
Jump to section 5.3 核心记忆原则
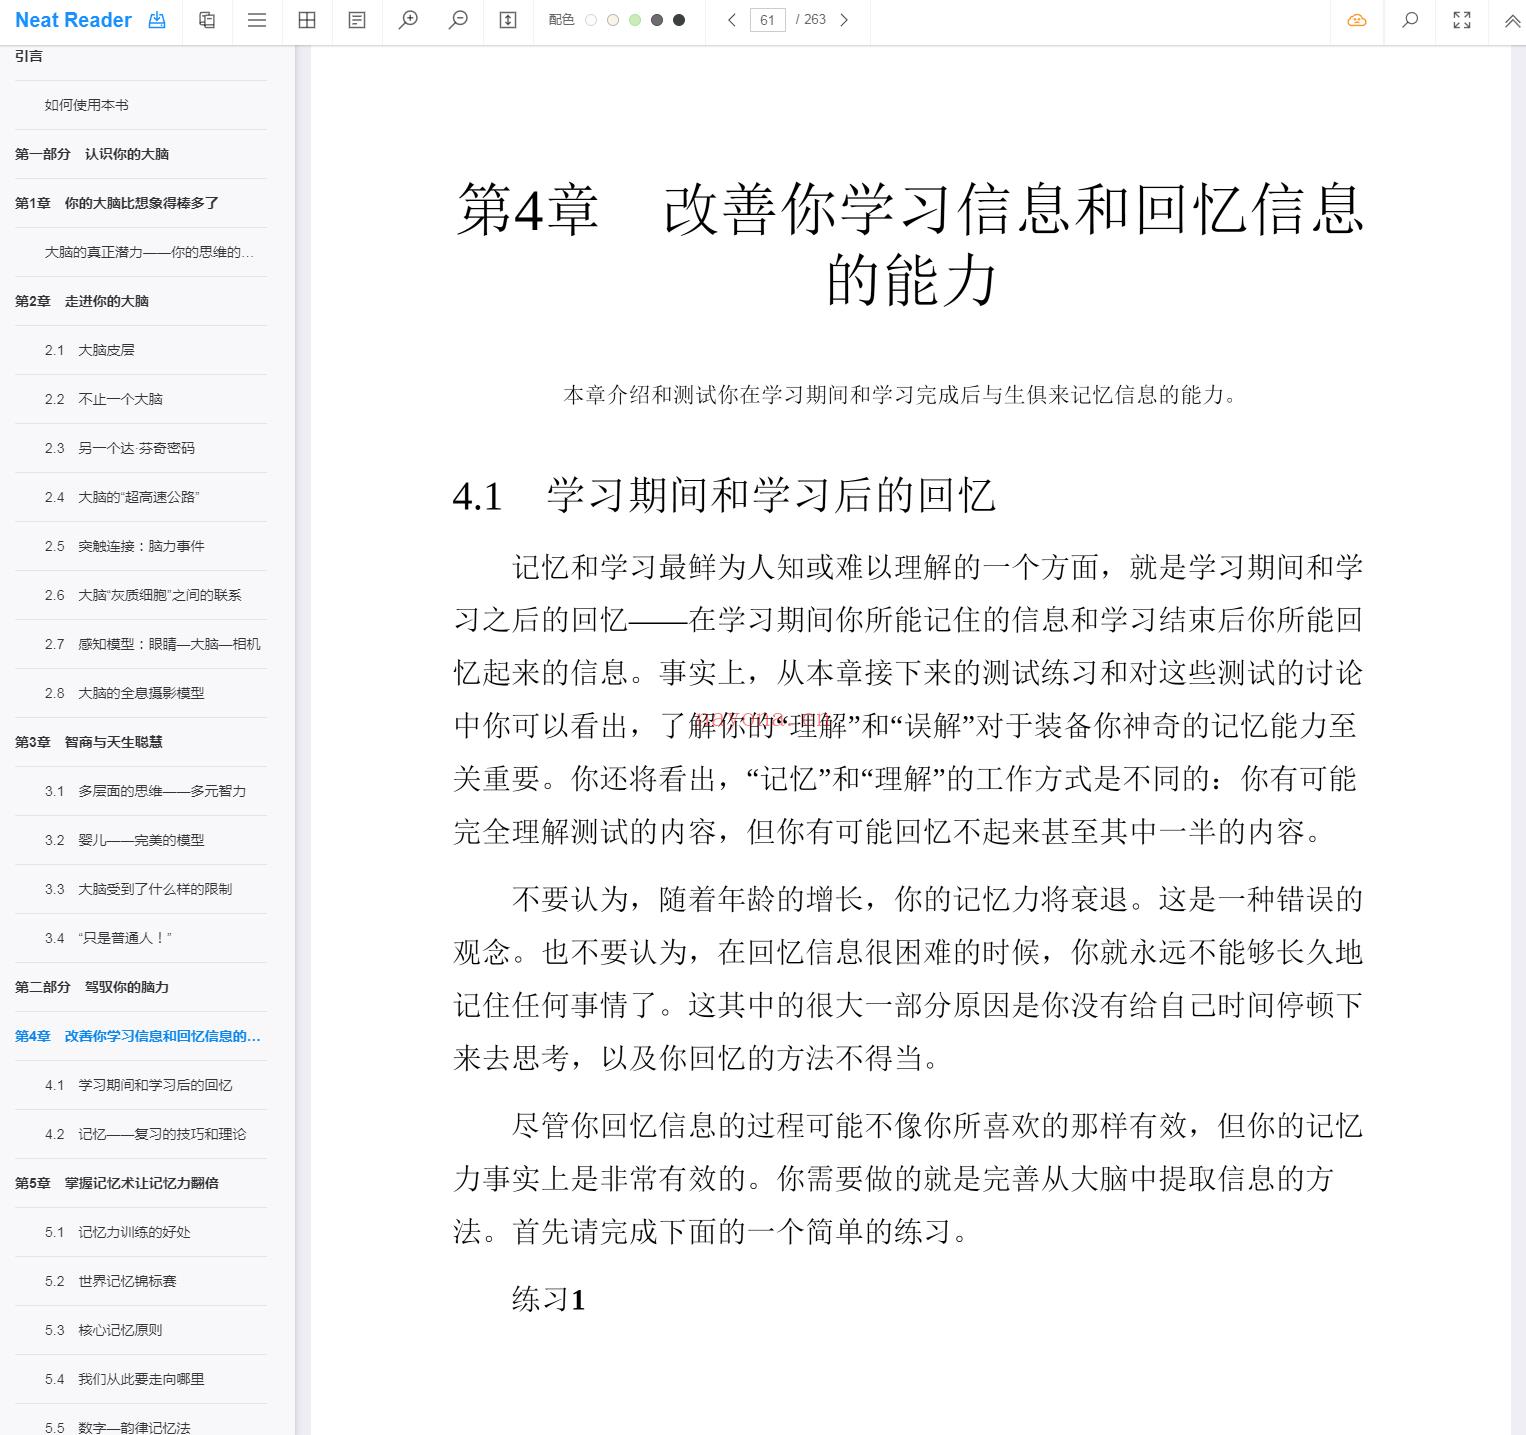click(x=104, y=1330)
